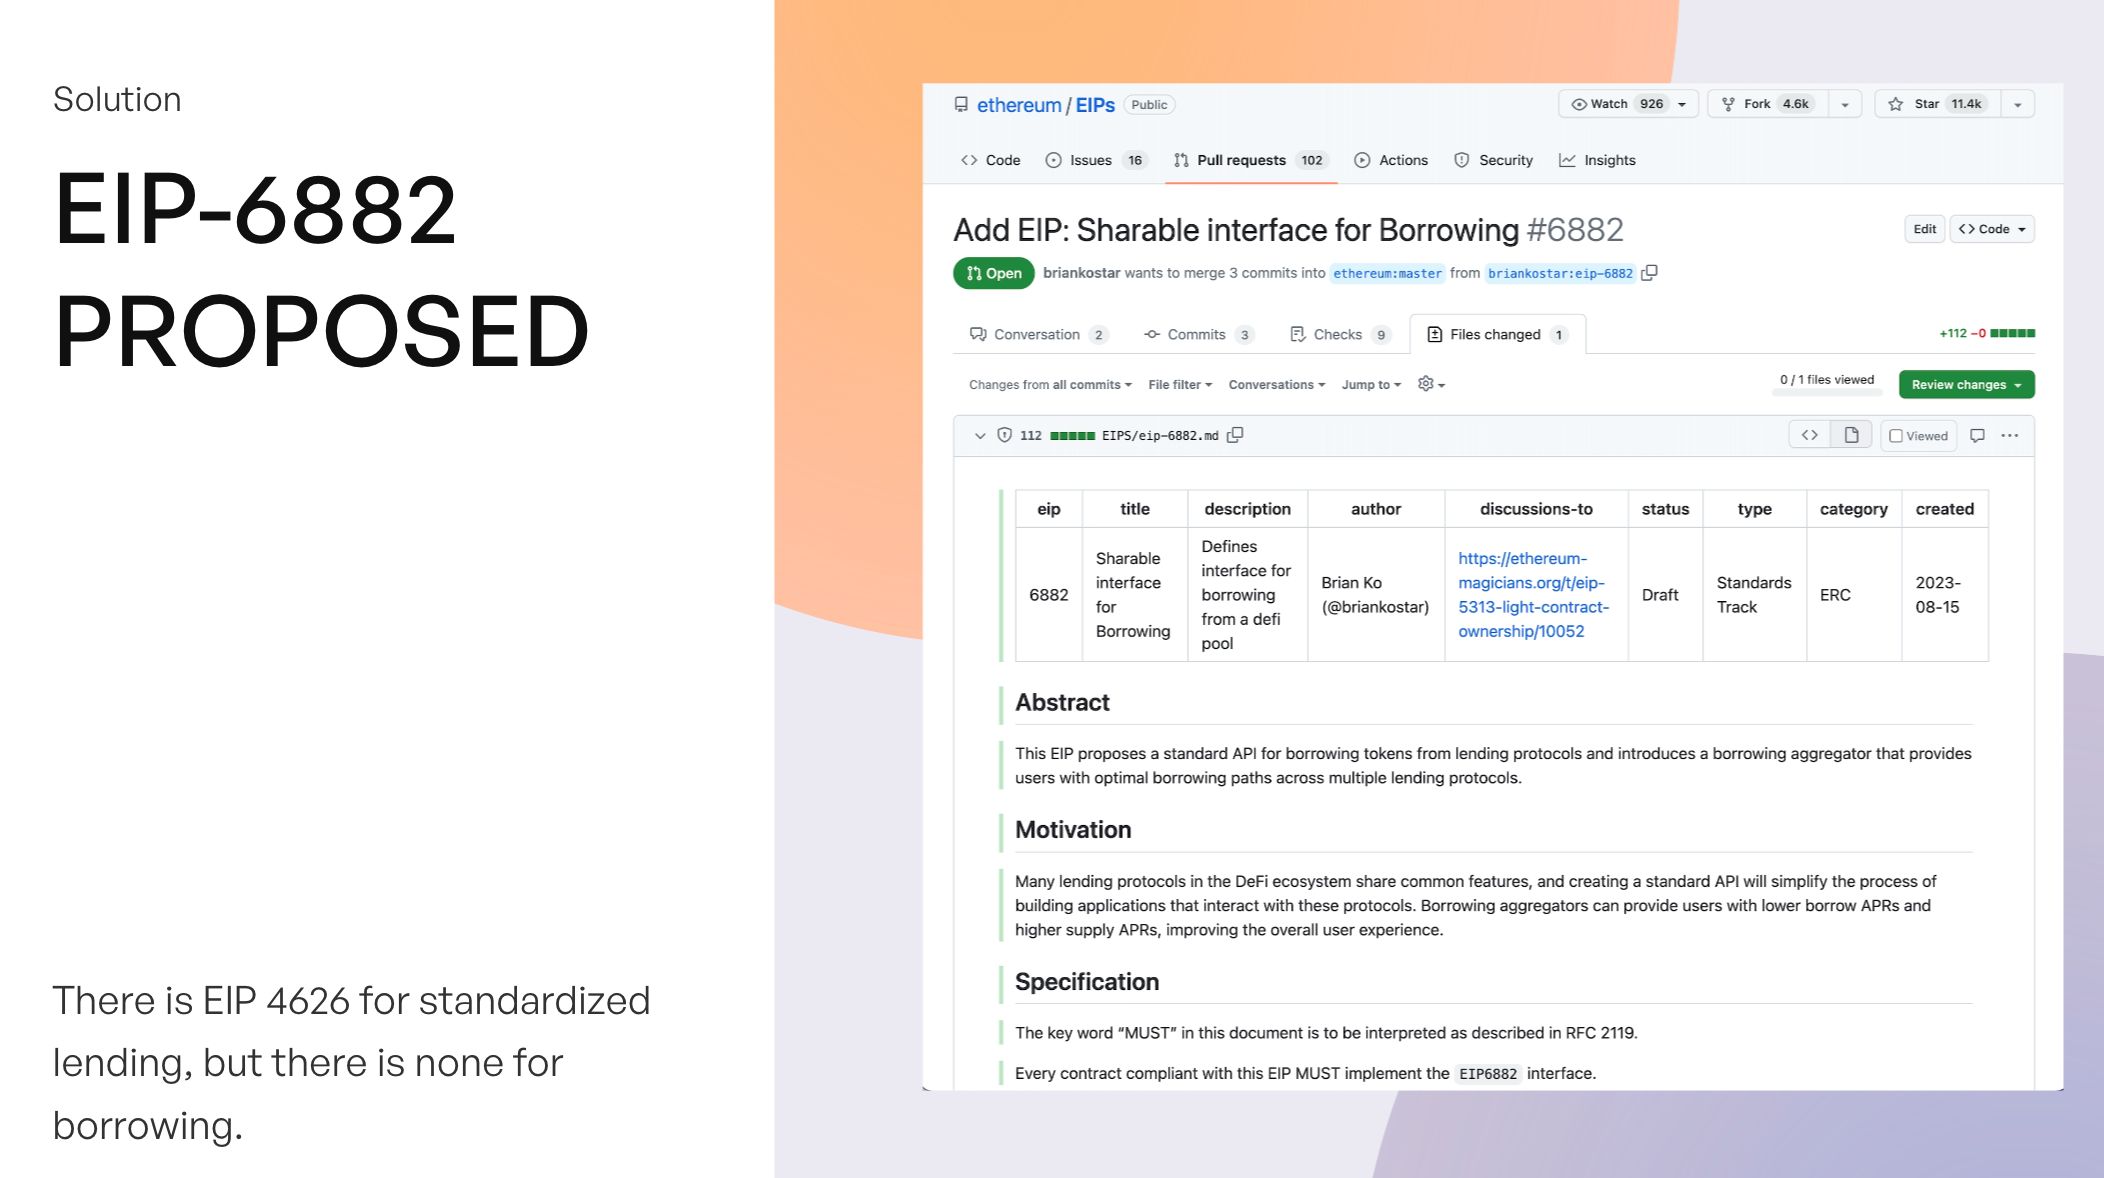The image size is (2104, 1178).
Task: Click the Code dropdown button top right
Action: pos(1993,228)
